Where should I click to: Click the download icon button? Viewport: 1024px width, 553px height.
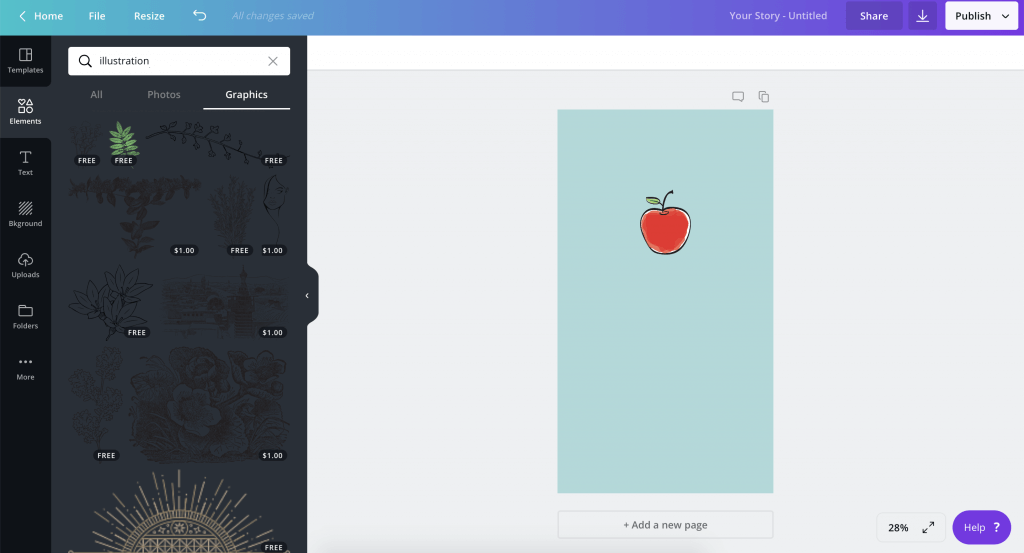pyautogui.click(x=922, y=16)
